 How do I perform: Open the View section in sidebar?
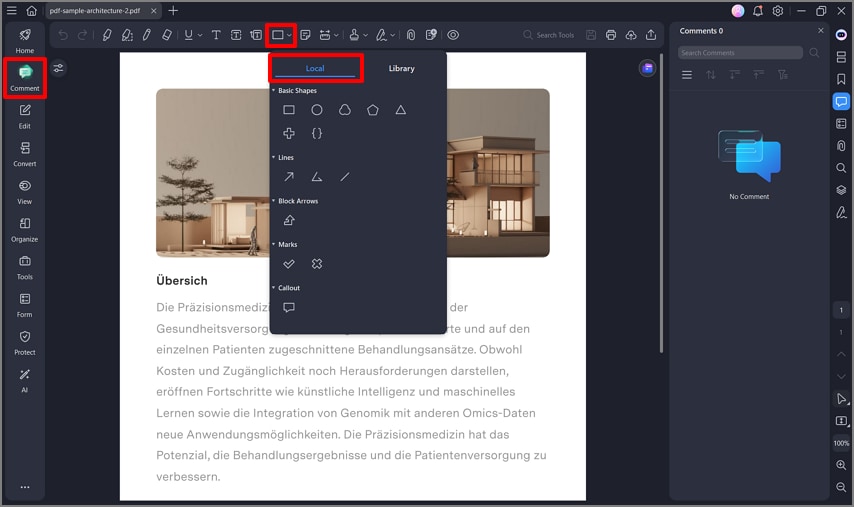25,192
